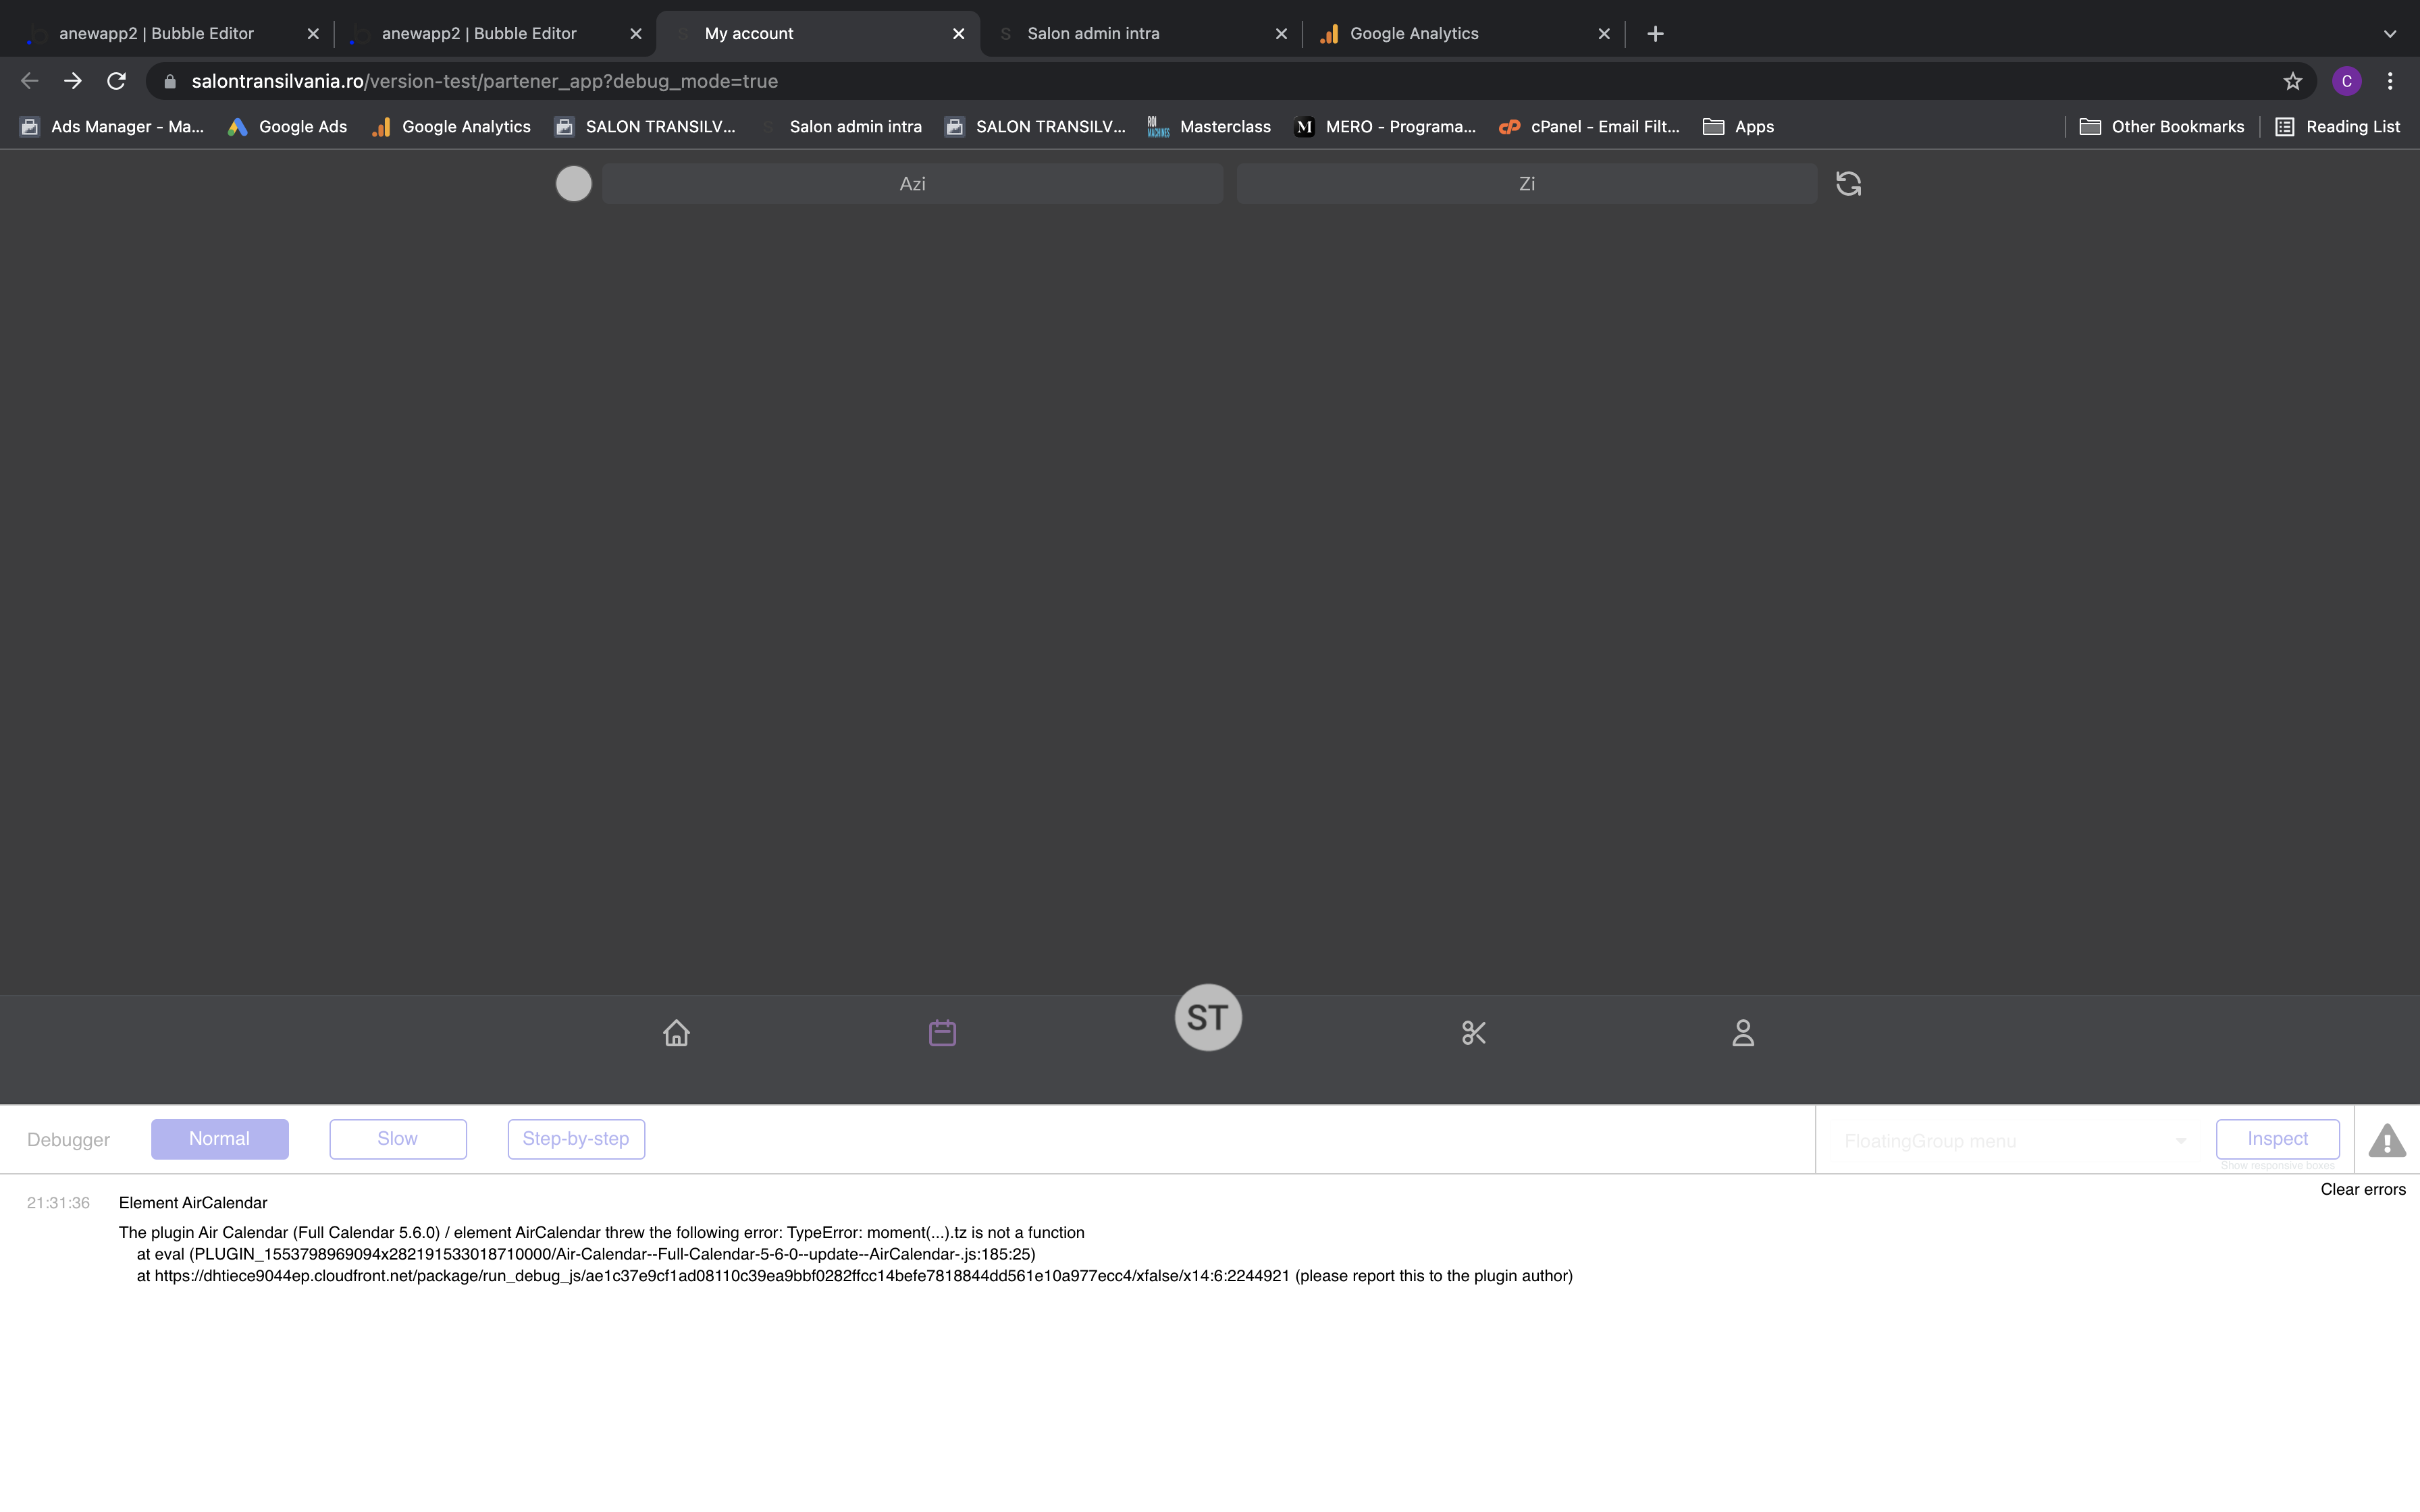Screen dimensions: 2420x1512
Task: Click the Element AirCalendar error heading
Action: point(193,1203)
